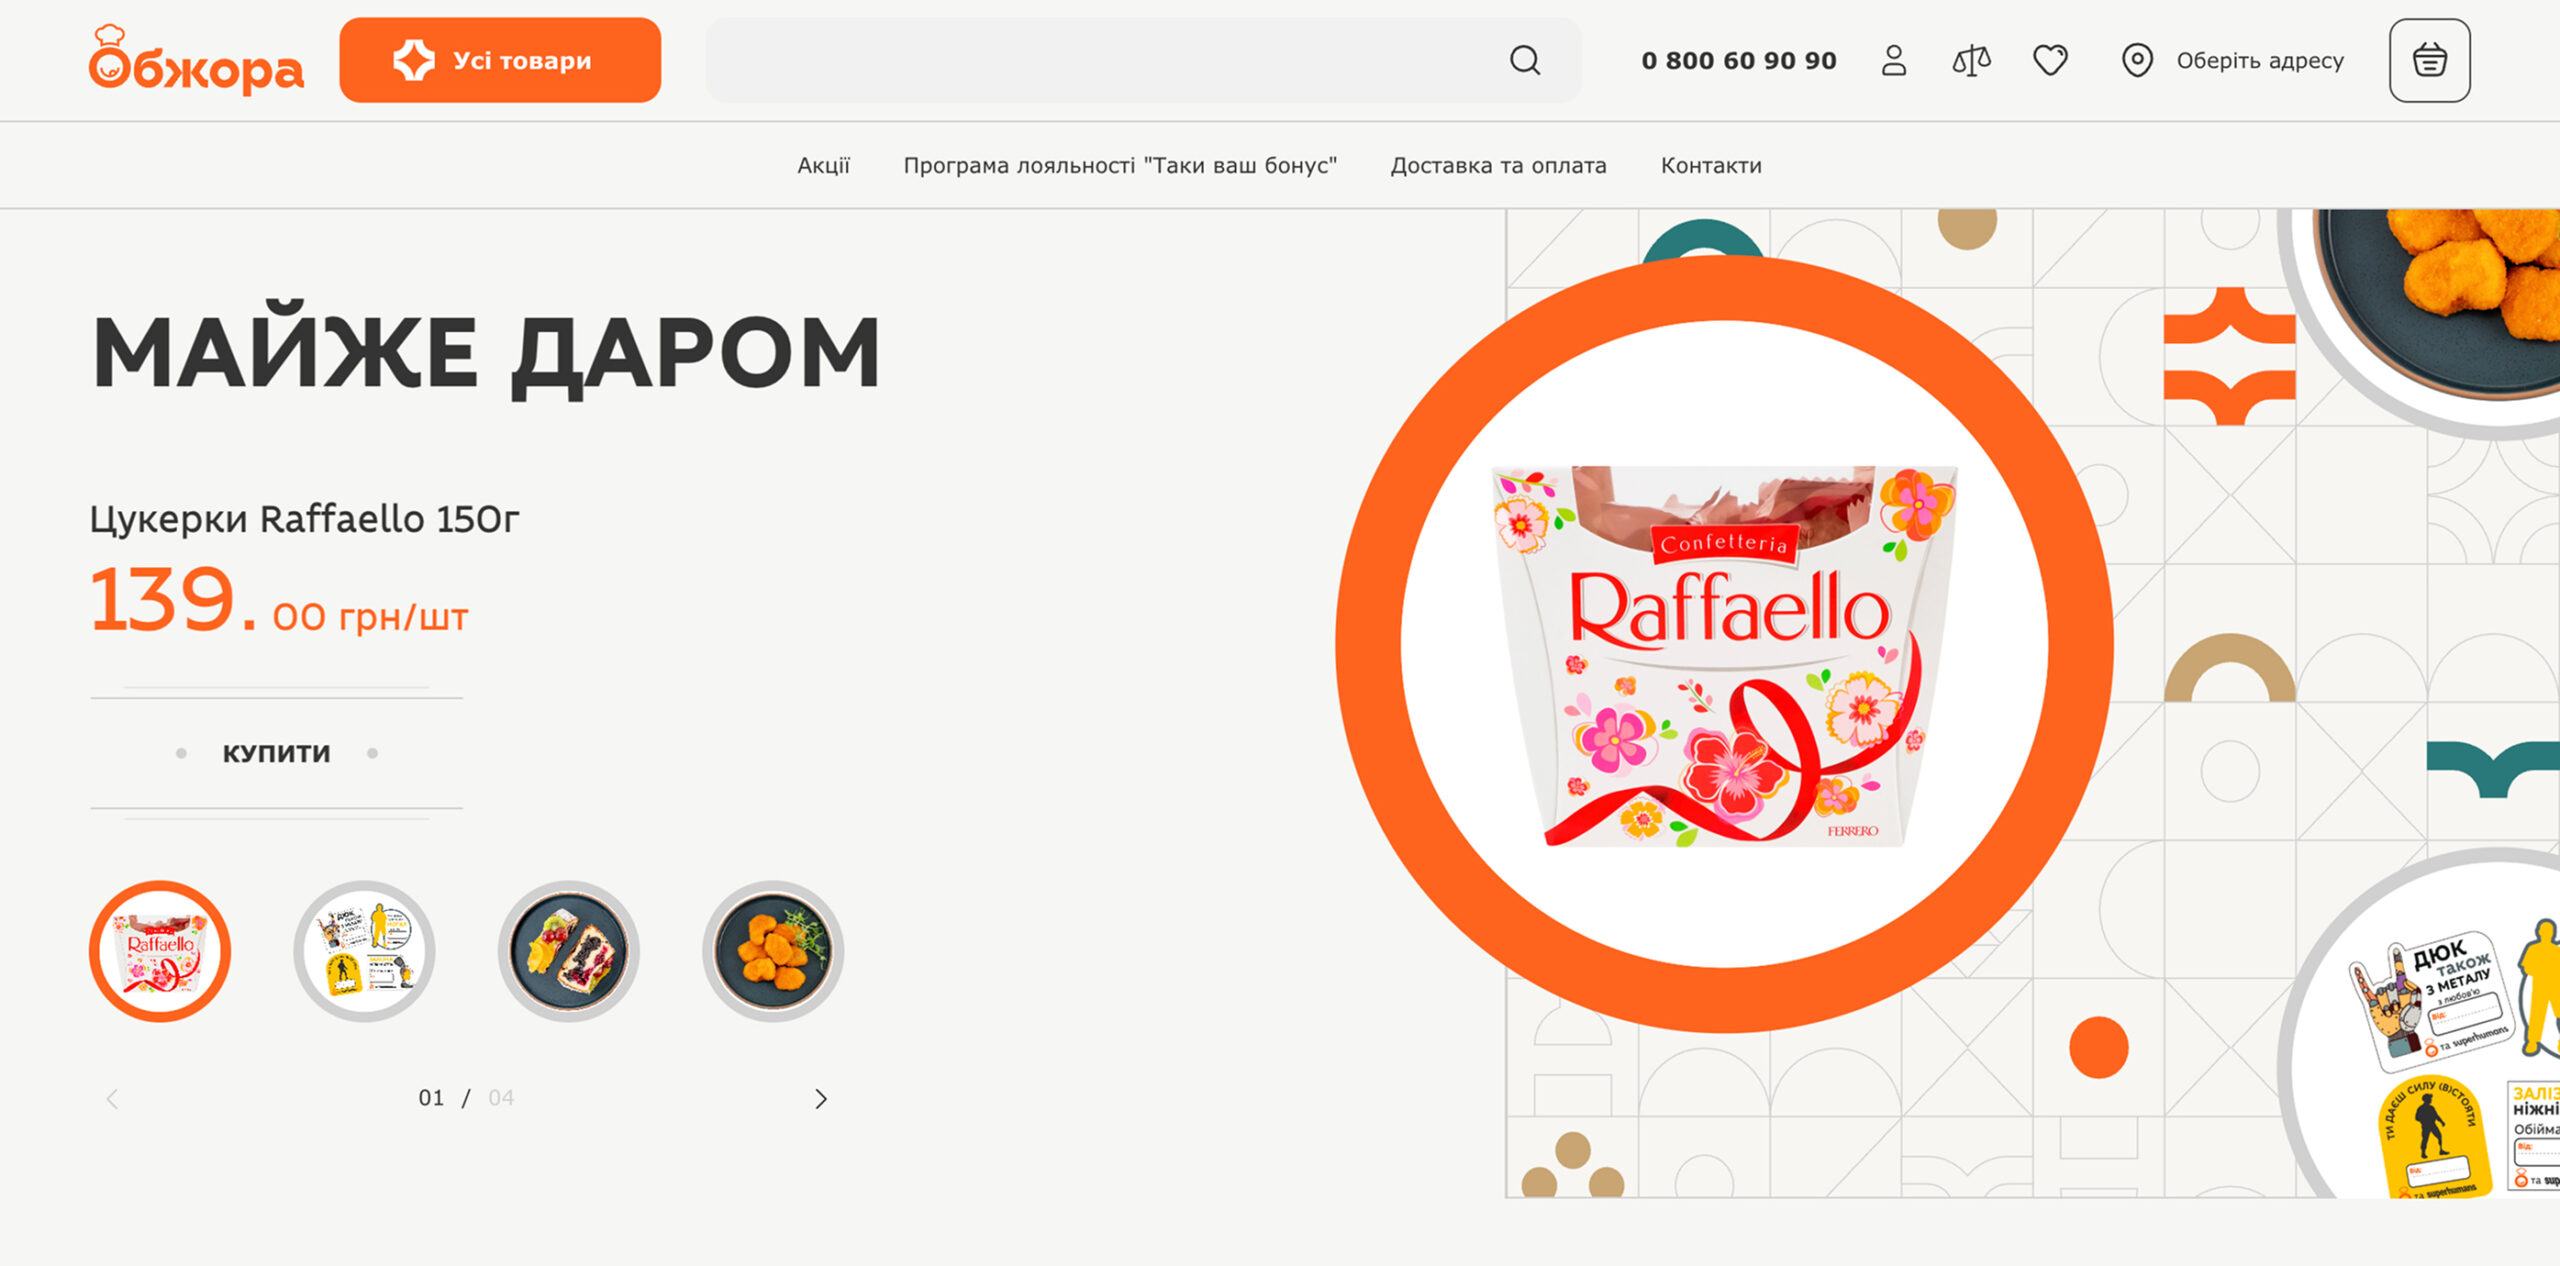Call phone number 0 800 60 90 90
The width and height of the screenshot is (2560, 1266).
pos(1739,61)
